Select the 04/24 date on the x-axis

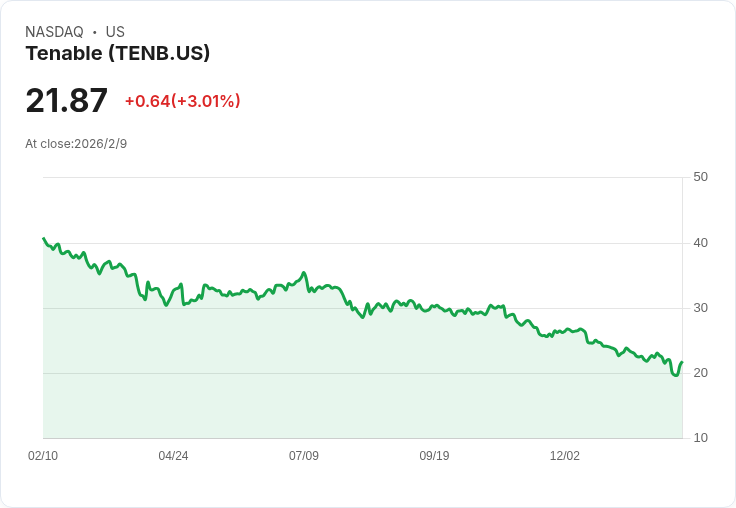click(x=173, y=456)
